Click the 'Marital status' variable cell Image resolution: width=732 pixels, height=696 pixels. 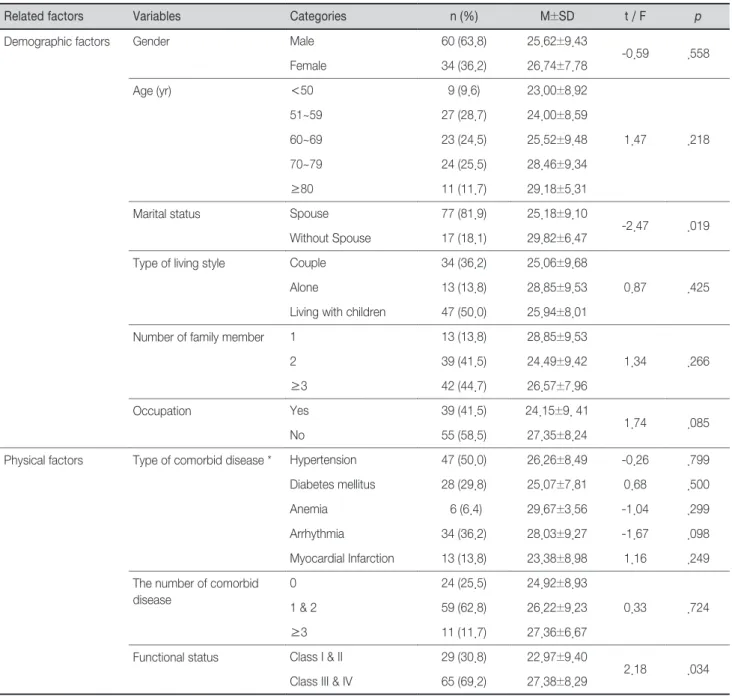pyautogui.click(x=166, y=214)
